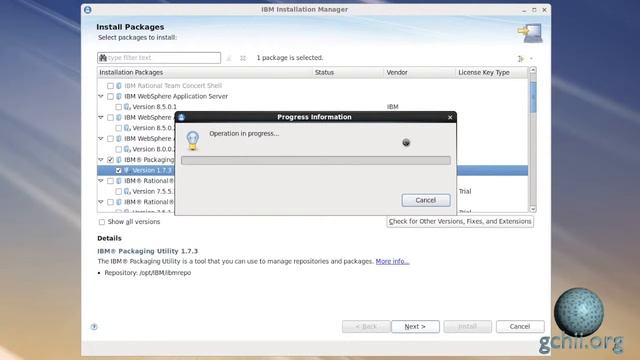This screenshot has height=360, width=640.
Task: Click the Next > button
Action: pos(415,327)
